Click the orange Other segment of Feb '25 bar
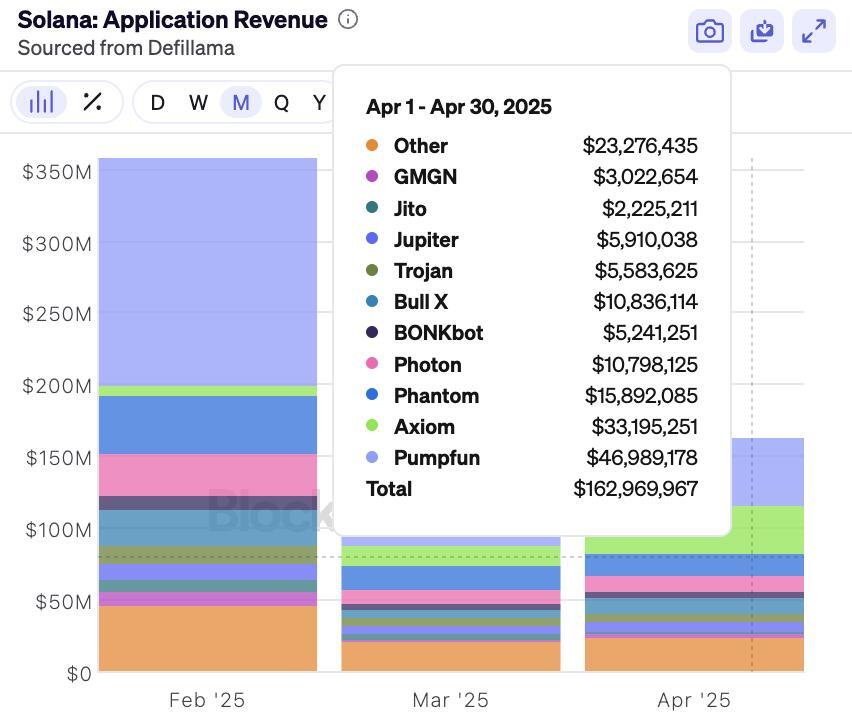 pos(208,639)
